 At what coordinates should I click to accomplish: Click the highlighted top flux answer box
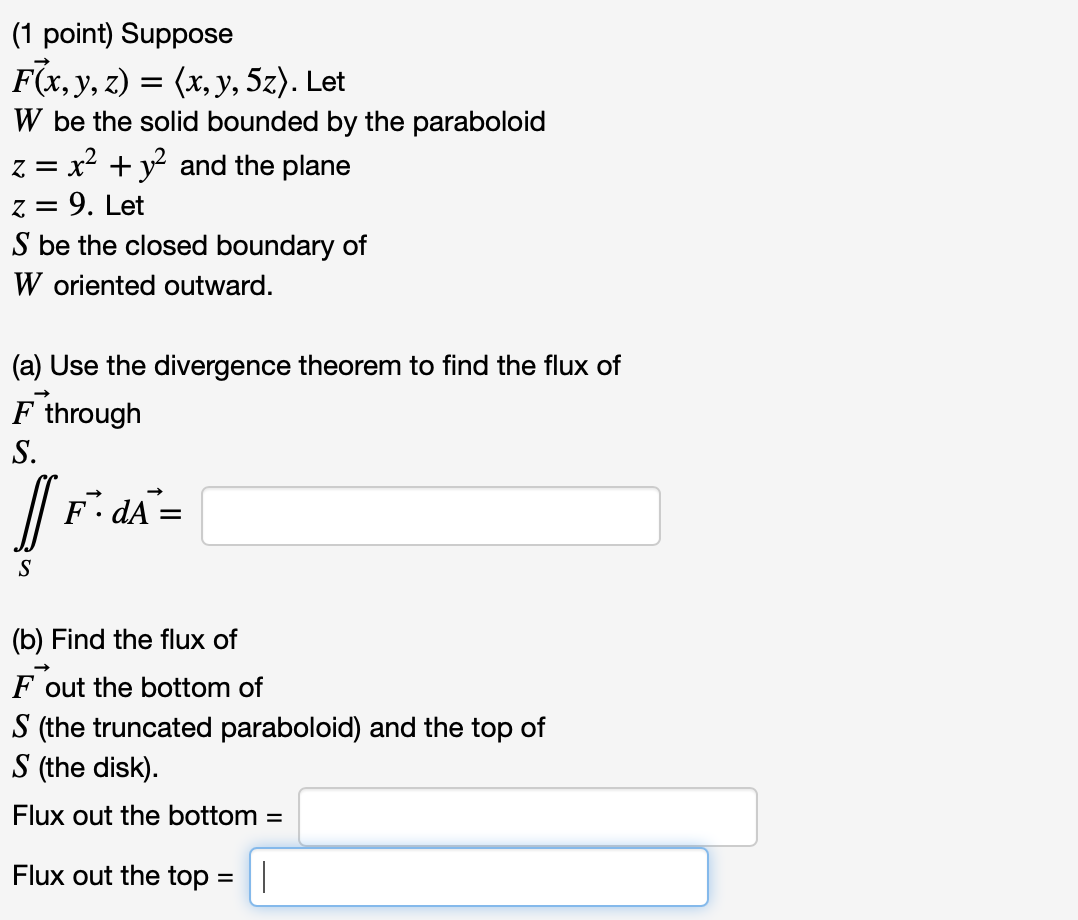click(478, 876)
